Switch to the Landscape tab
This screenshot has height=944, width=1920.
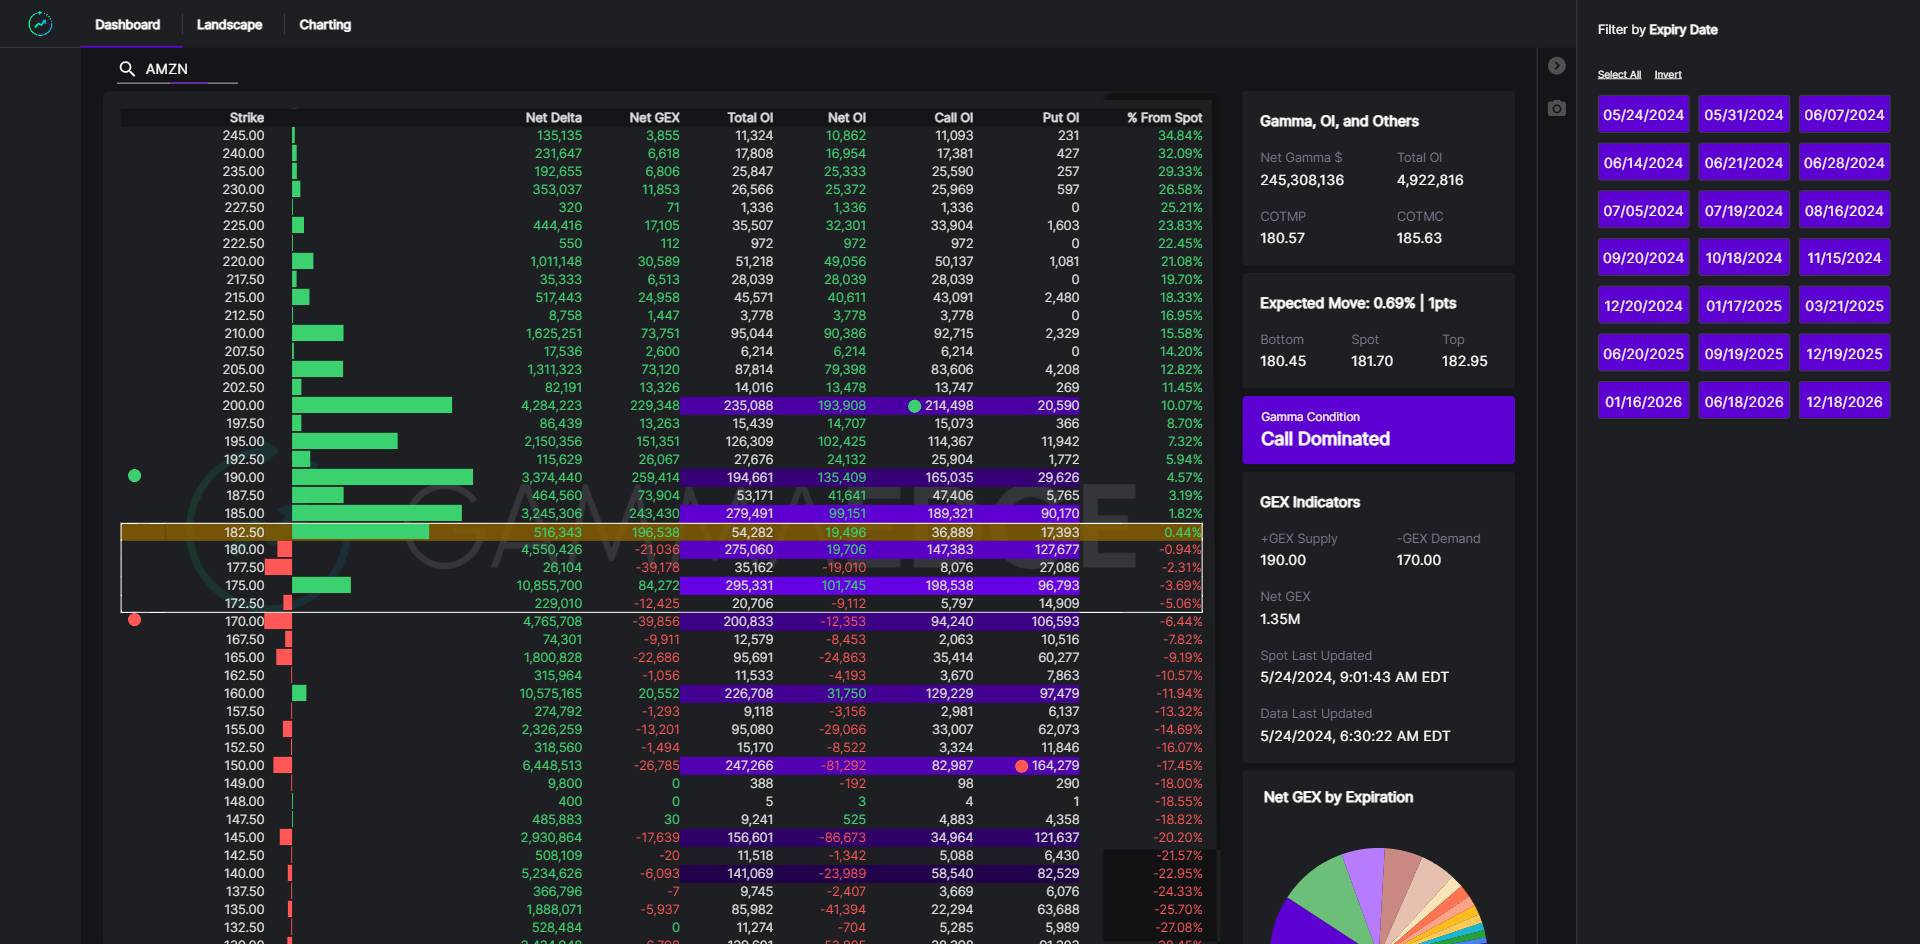click(229, 25)
